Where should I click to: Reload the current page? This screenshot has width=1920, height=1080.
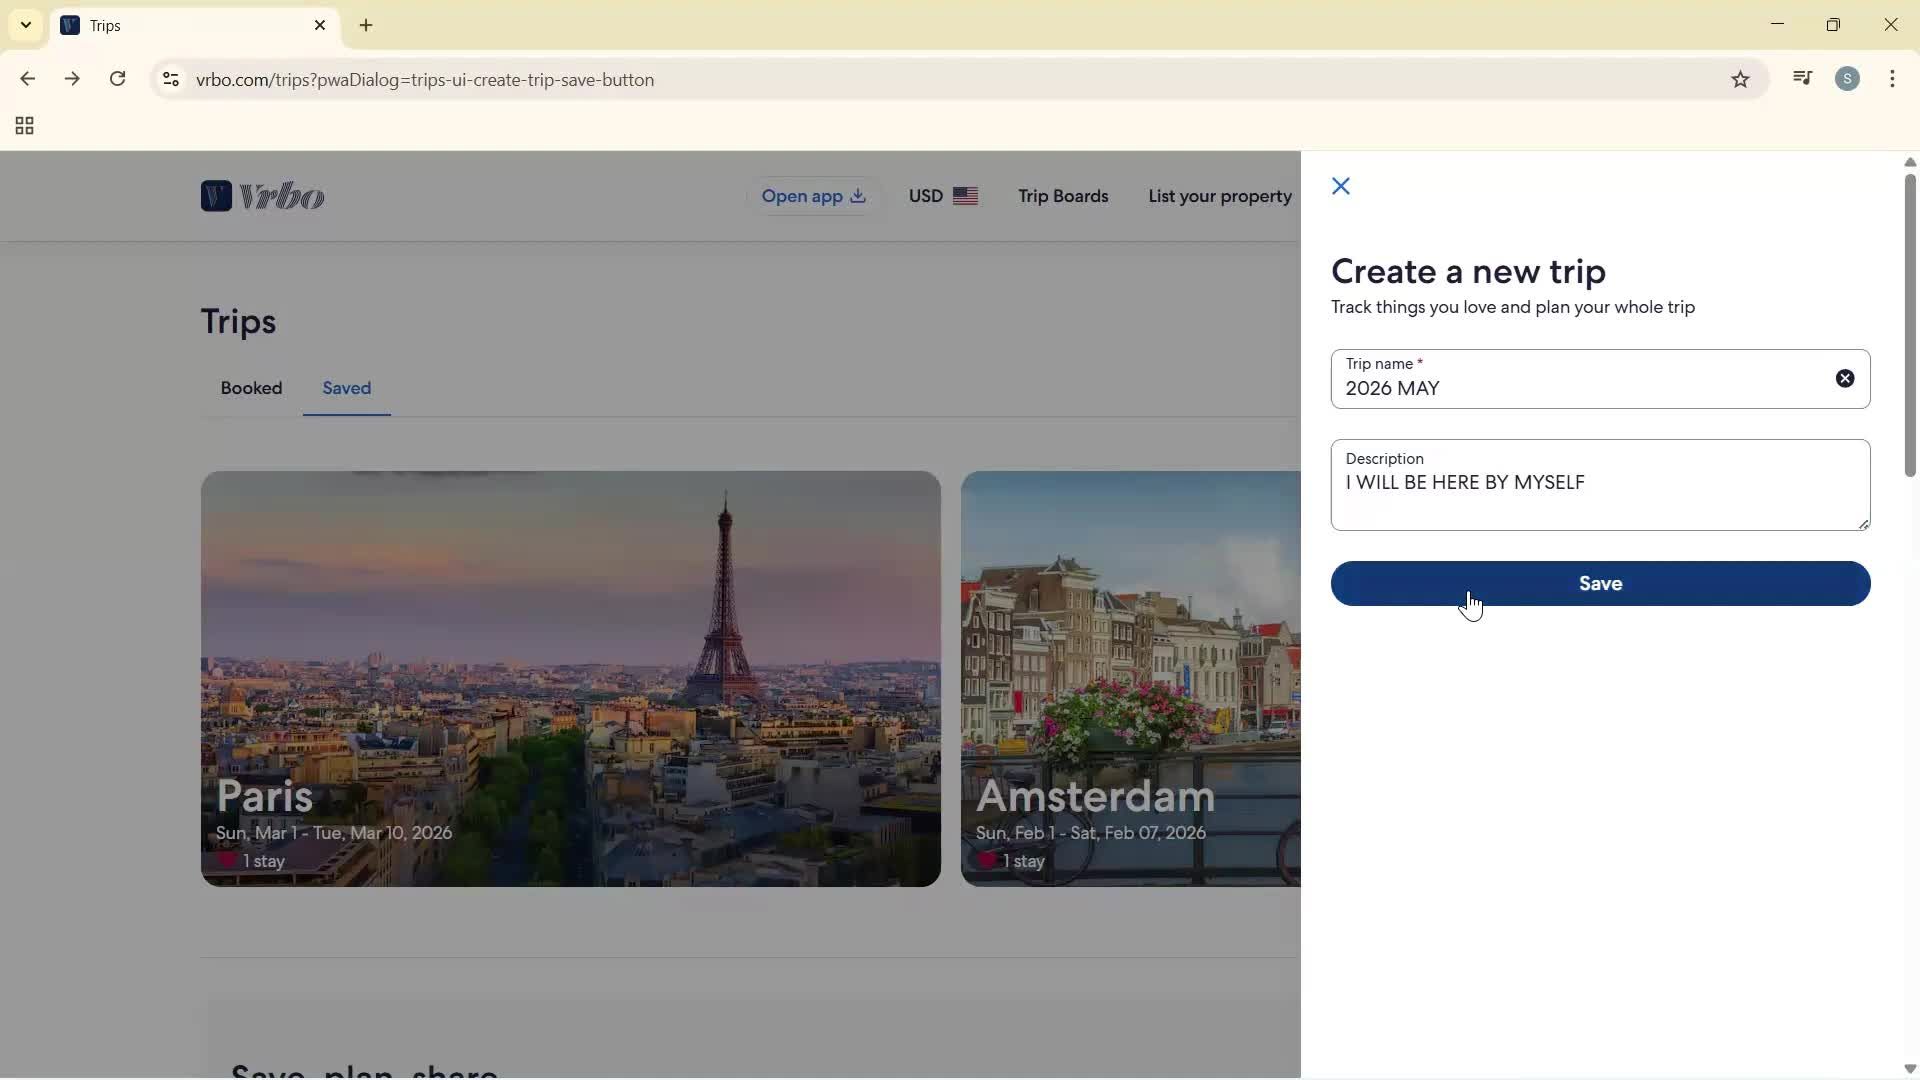(118, 79)
